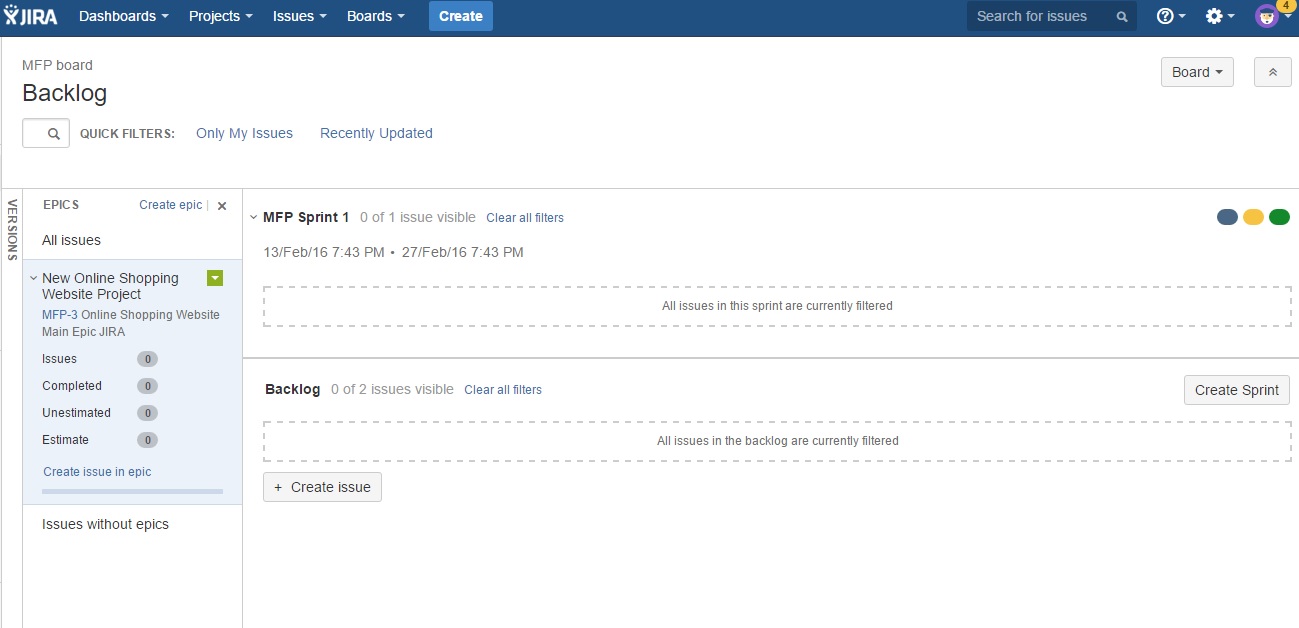Click the search magnifier in the backlog
The height and width of the screenshot is (628, 1299).
pyautogui.click(x=45, y=132)
